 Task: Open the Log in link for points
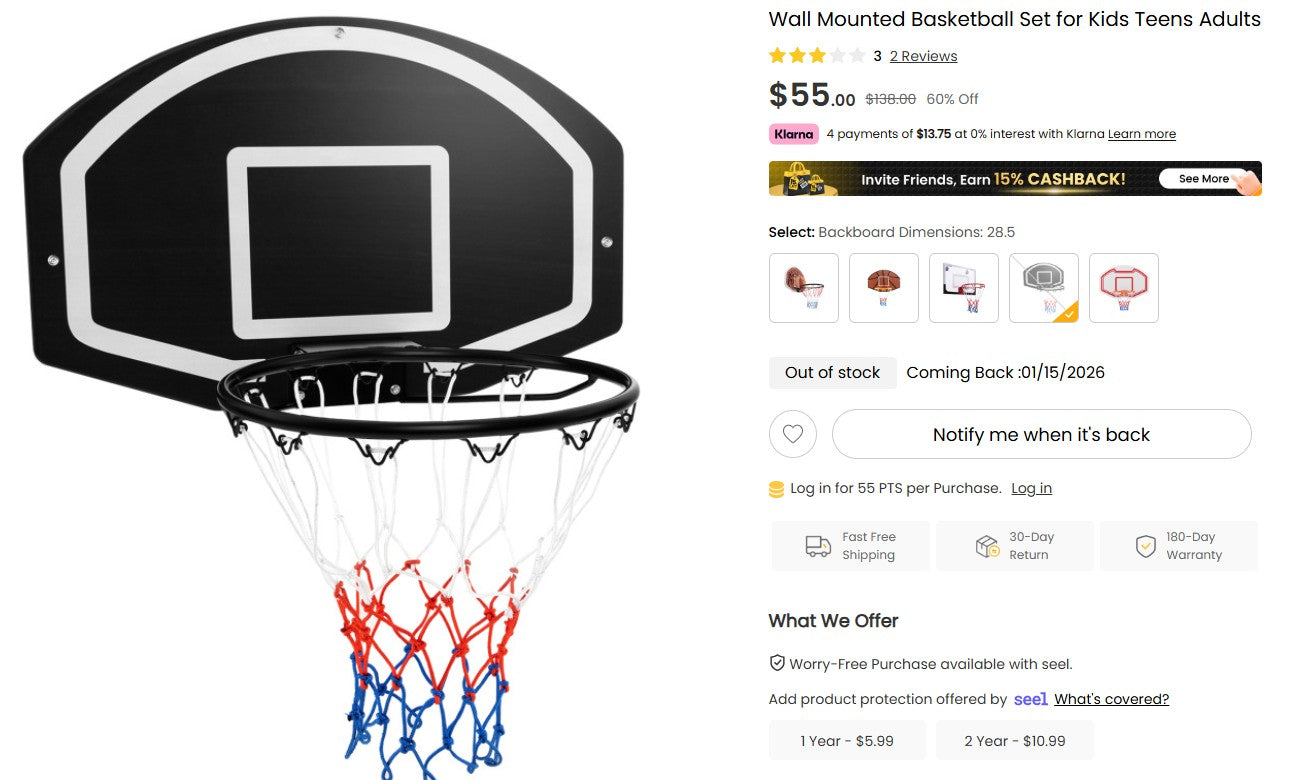1031,488
